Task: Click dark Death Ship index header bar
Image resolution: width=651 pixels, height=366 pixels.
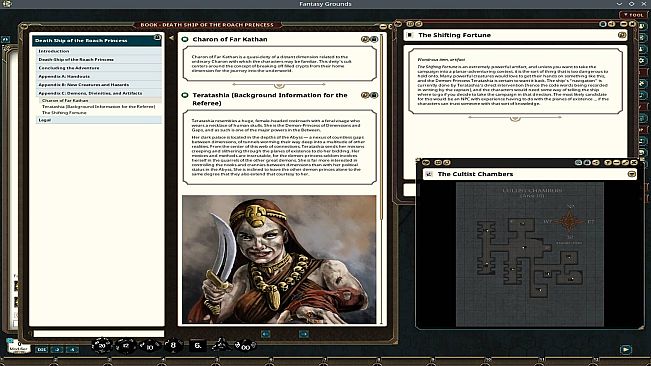Action: point(97,41)
